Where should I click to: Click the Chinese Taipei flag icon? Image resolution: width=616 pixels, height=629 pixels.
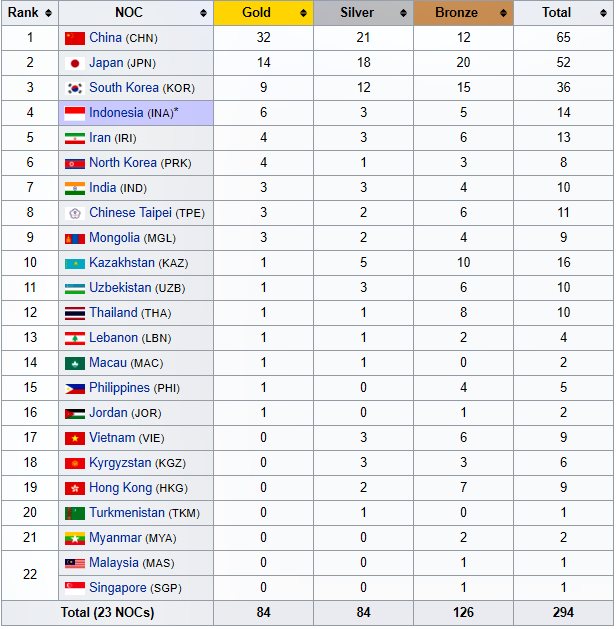(x=75, y=213)
